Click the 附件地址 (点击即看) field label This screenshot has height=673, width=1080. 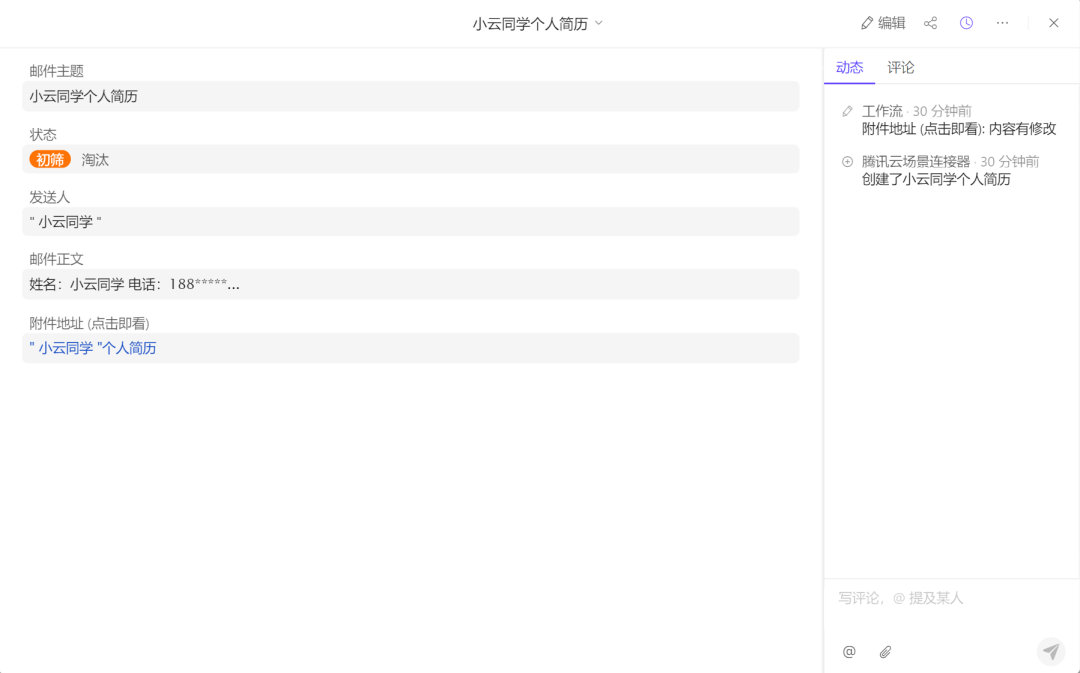[x=90, y=323]
